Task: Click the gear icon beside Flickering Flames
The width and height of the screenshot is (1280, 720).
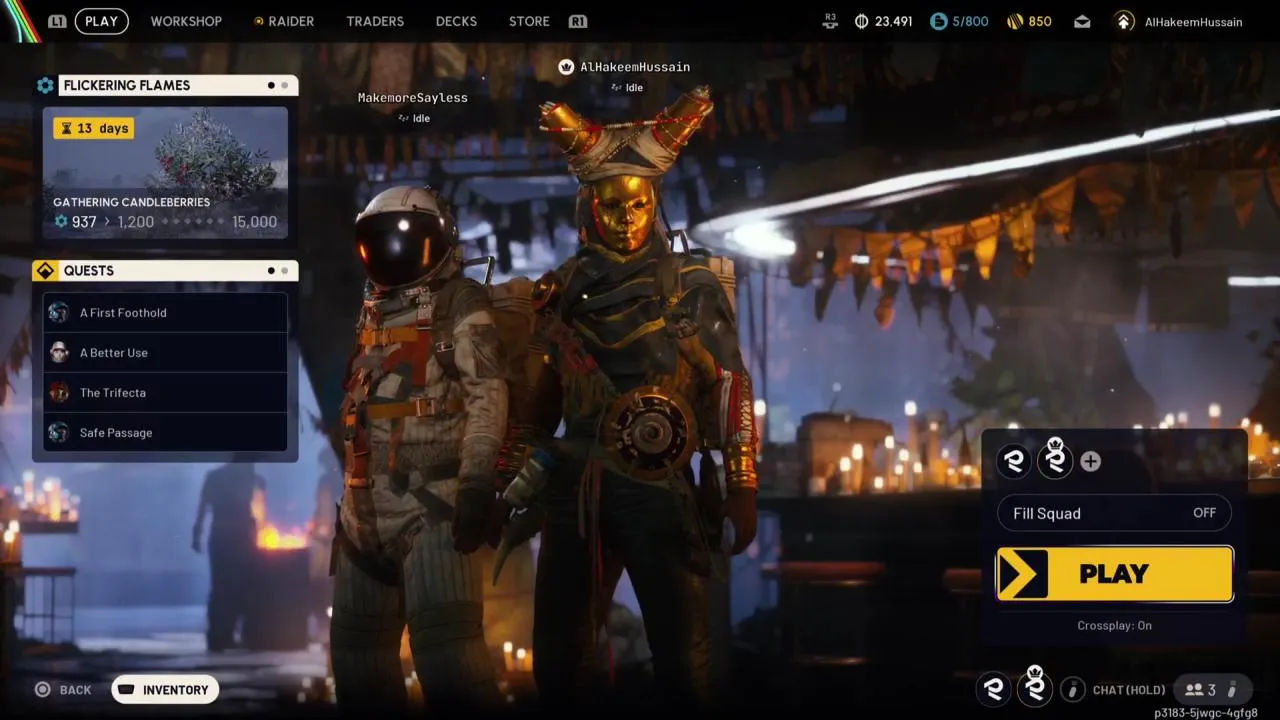Action: (45, 86)
